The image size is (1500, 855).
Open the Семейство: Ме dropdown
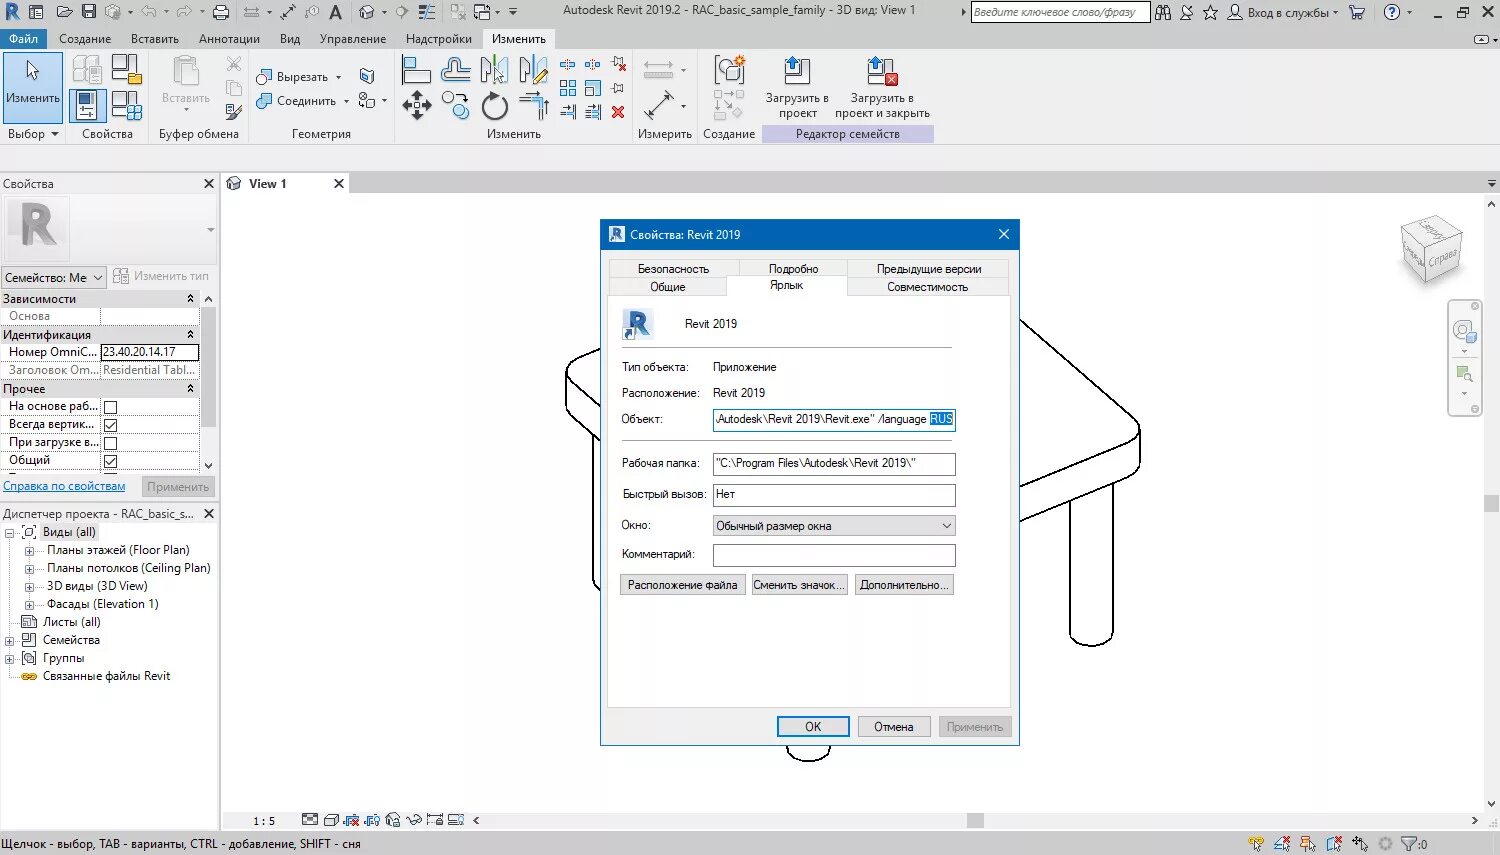pos(54,277)
